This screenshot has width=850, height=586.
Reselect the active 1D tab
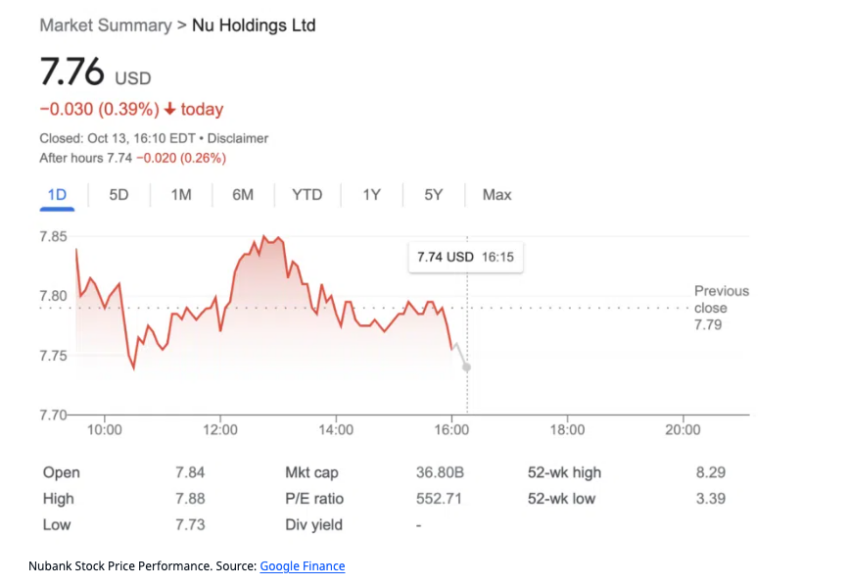(x=57, y=195)
